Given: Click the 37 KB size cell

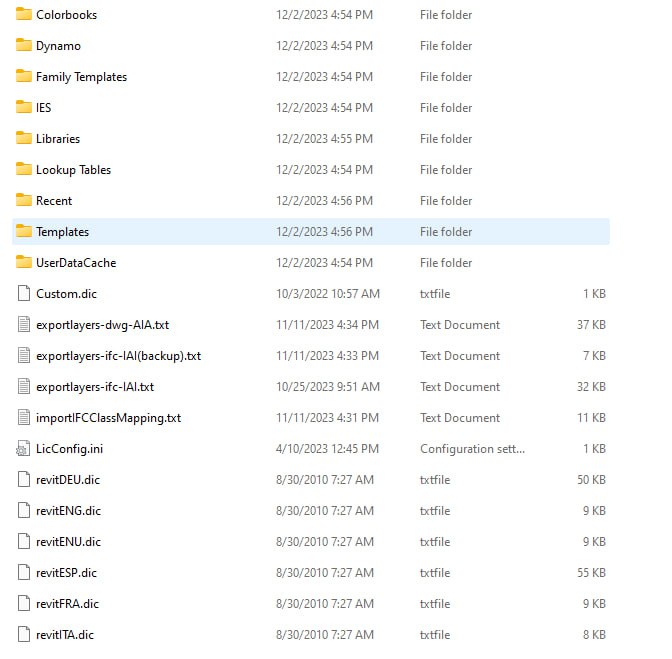Looking at the screenshot, I should click(x=591, y=325).
